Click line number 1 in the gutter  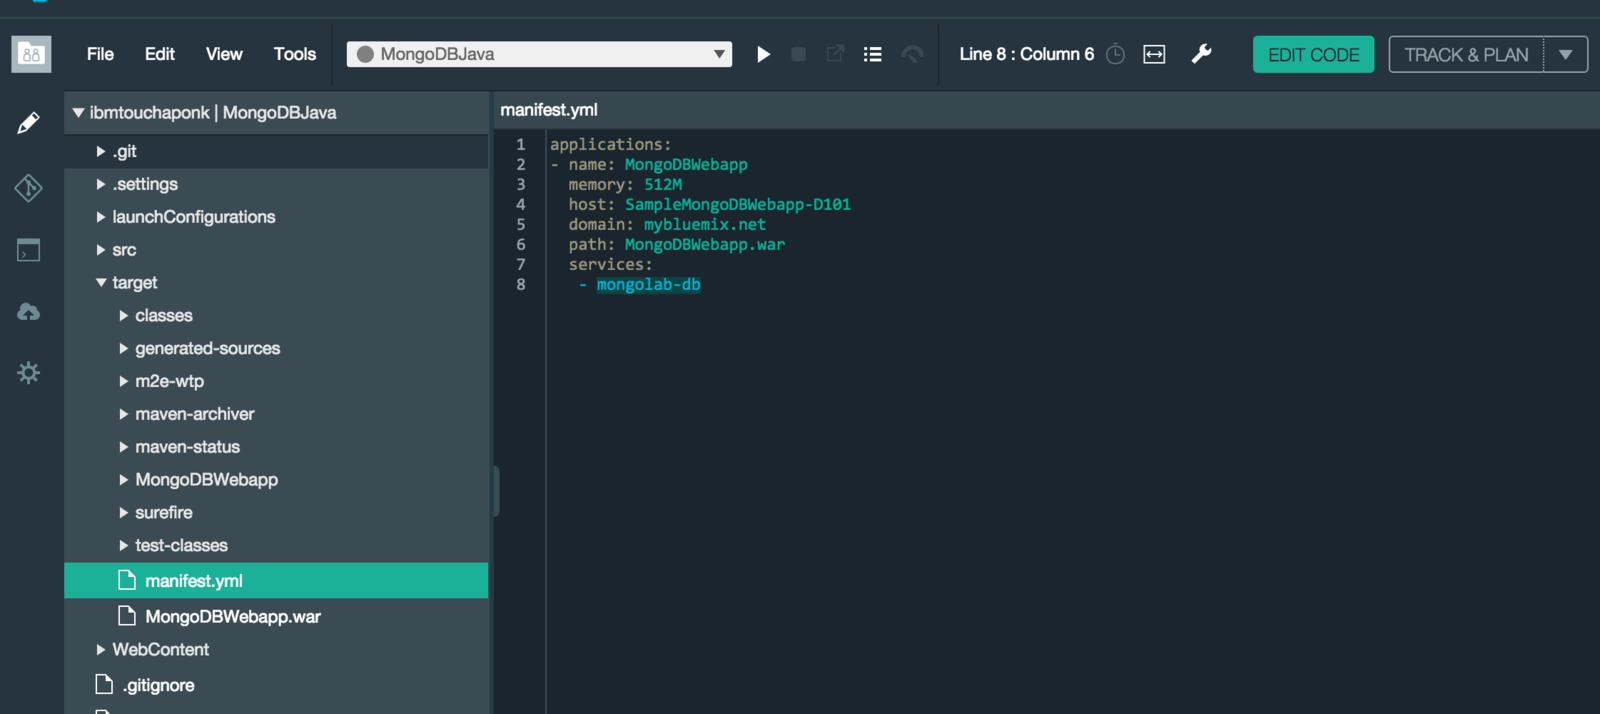(x=520, y=145)
